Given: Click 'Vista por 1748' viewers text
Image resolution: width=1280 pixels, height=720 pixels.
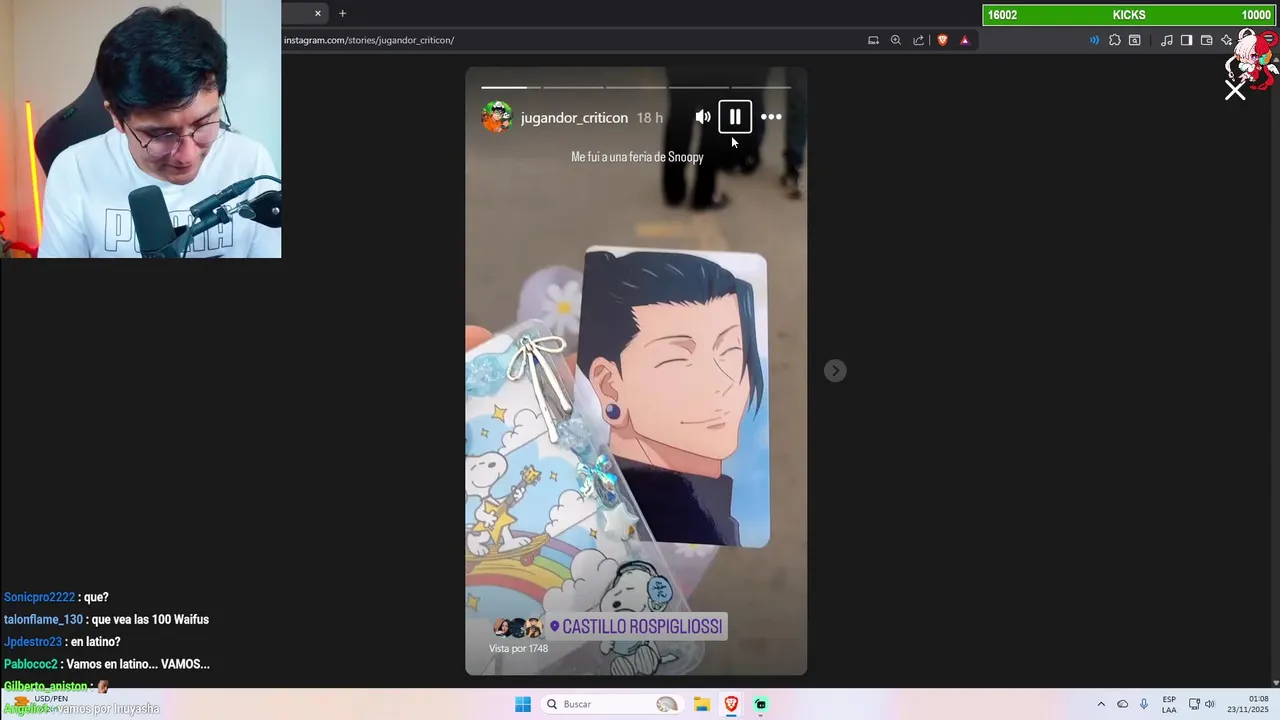Looking at the screenshot, I should pyautogui.click(x=518, y=649).
